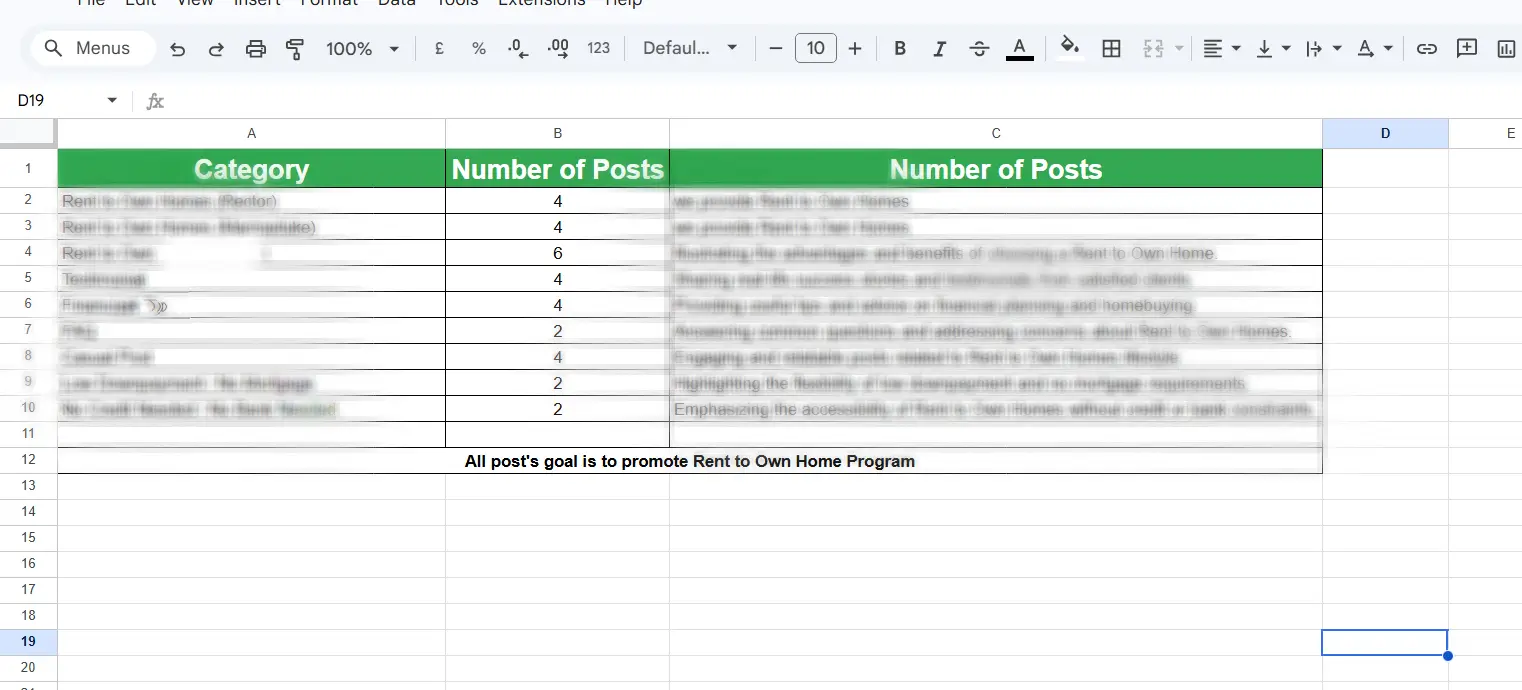Click the selected cell D19
Screen dimensions: 1522x690
pyautogui.click(x=1385, y=642)
